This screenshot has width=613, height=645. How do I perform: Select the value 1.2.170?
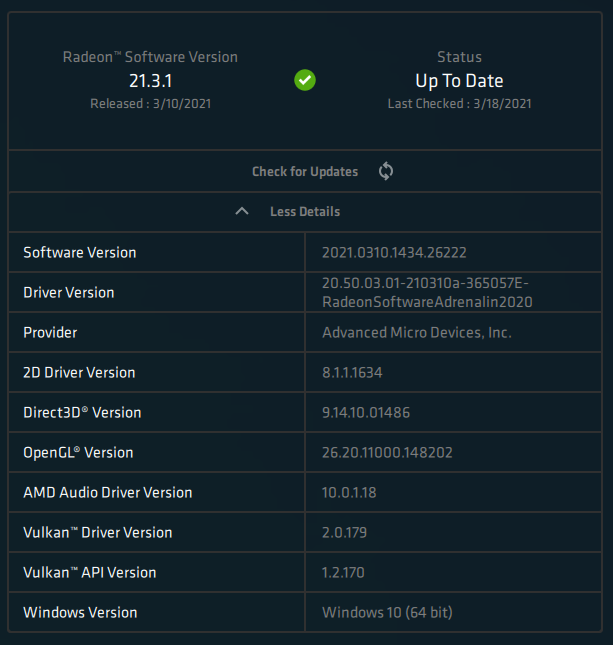pos(343,572)
